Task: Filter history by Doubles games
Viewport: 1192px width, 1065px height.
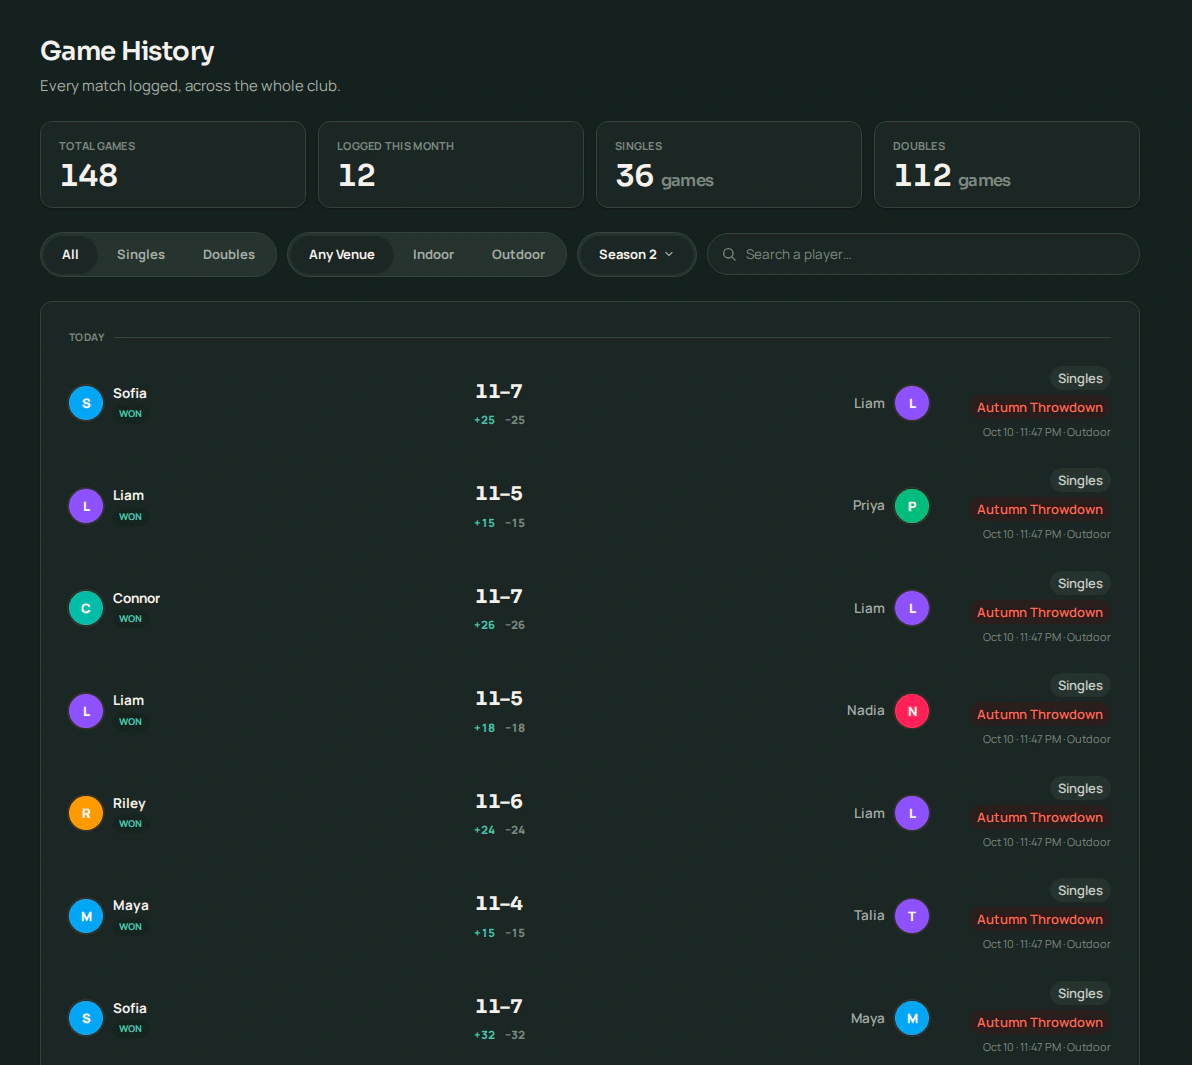Action: pos(229,255)
